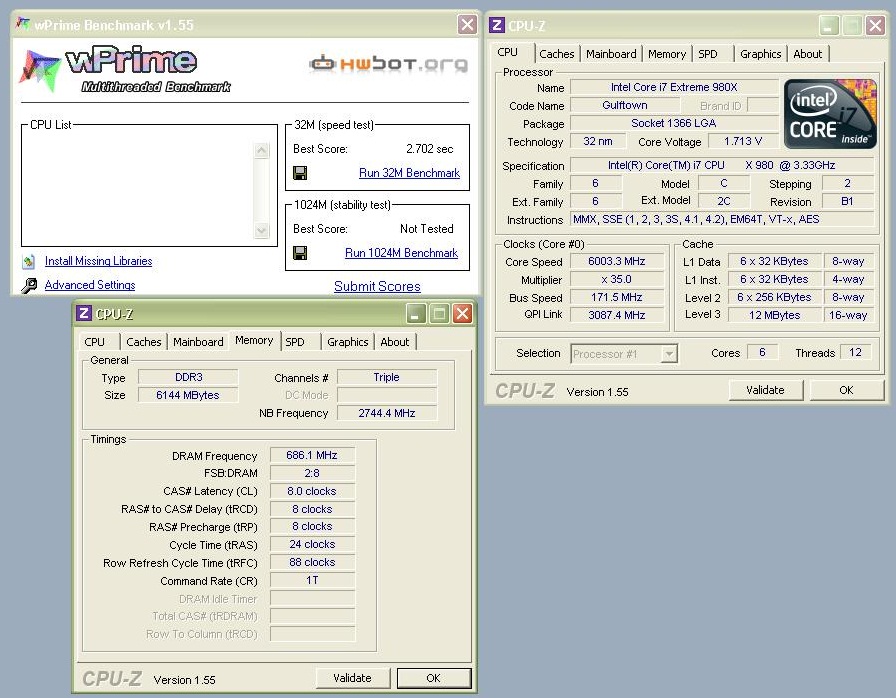896x698 pixels.
Task: Click the Install Missing Libraries icon
Action: pyautogui.click(x=29, y=262)
